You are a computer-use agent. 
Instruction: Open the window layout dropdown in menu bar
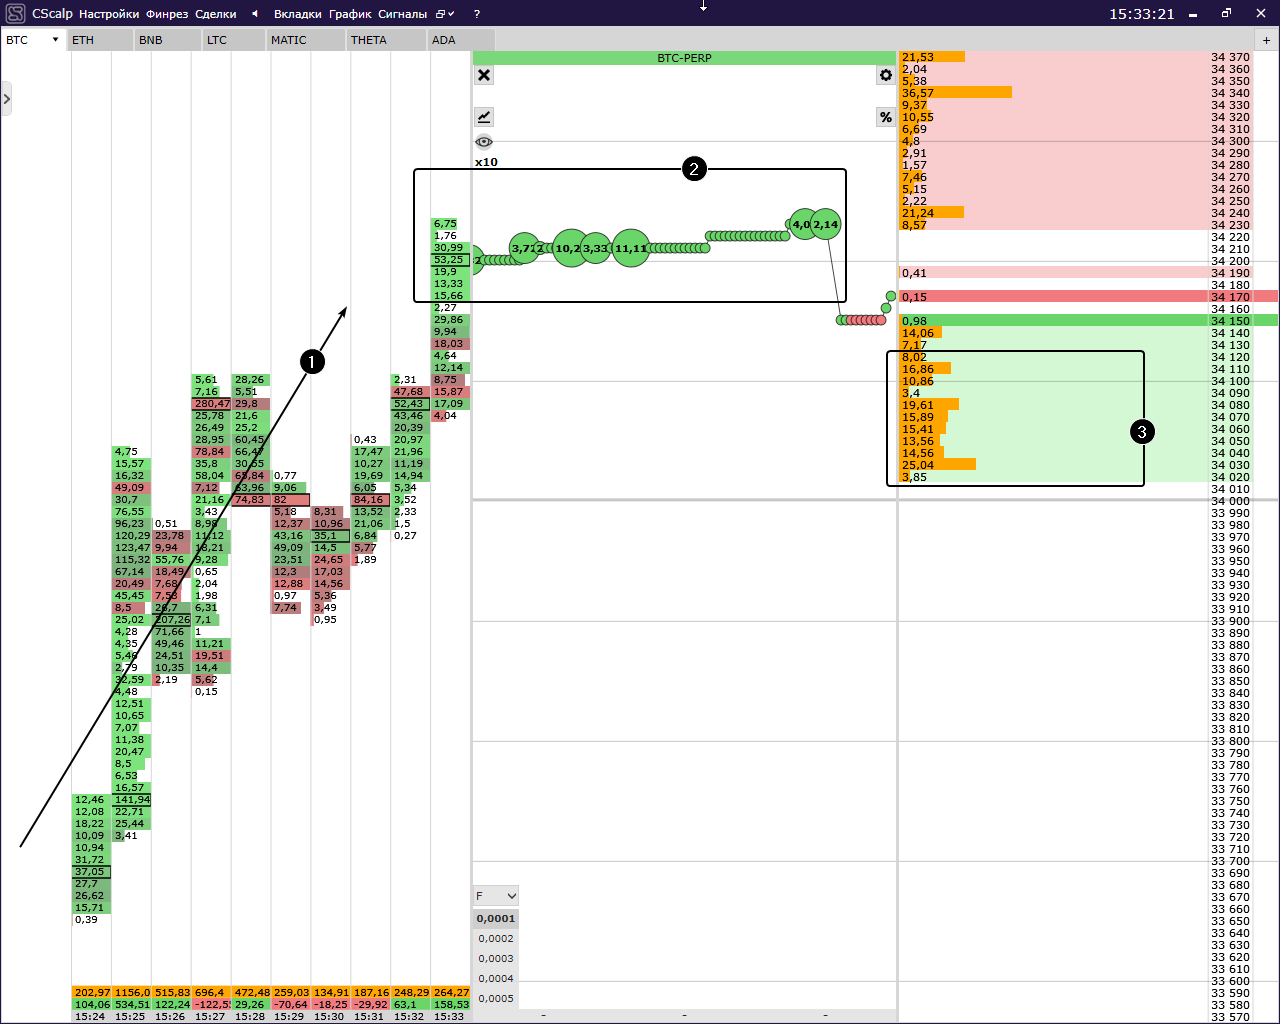pos(445,14)
